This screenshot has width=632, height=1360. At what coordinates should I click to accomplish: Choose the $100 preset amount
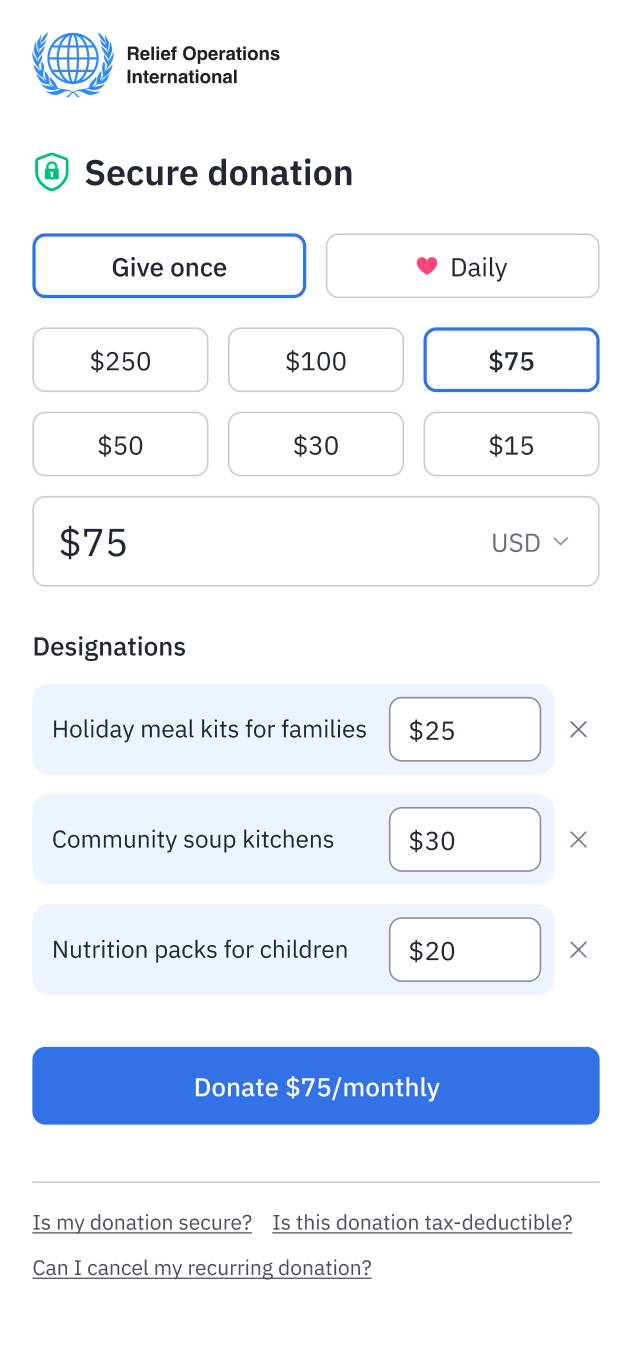pos(316,360)
